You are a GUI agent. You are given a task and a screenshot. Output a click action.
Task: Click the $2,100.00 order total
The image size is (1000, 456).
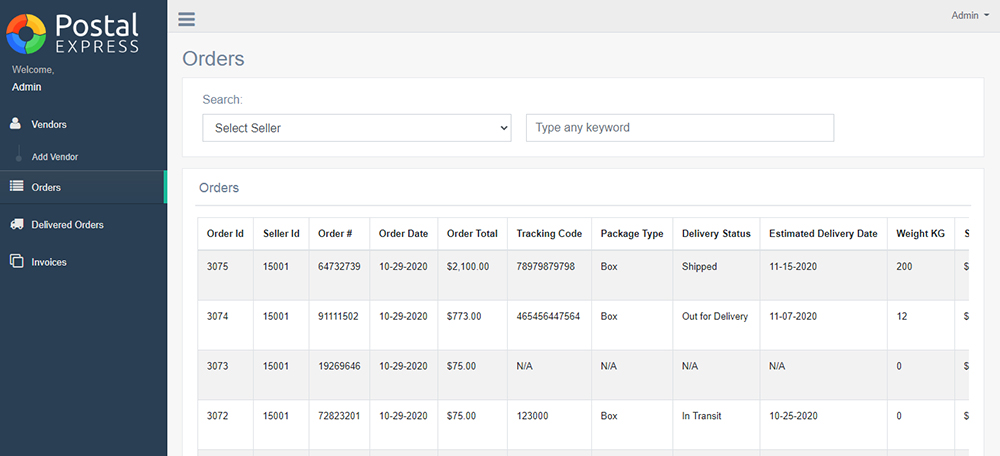pos(468,267)
